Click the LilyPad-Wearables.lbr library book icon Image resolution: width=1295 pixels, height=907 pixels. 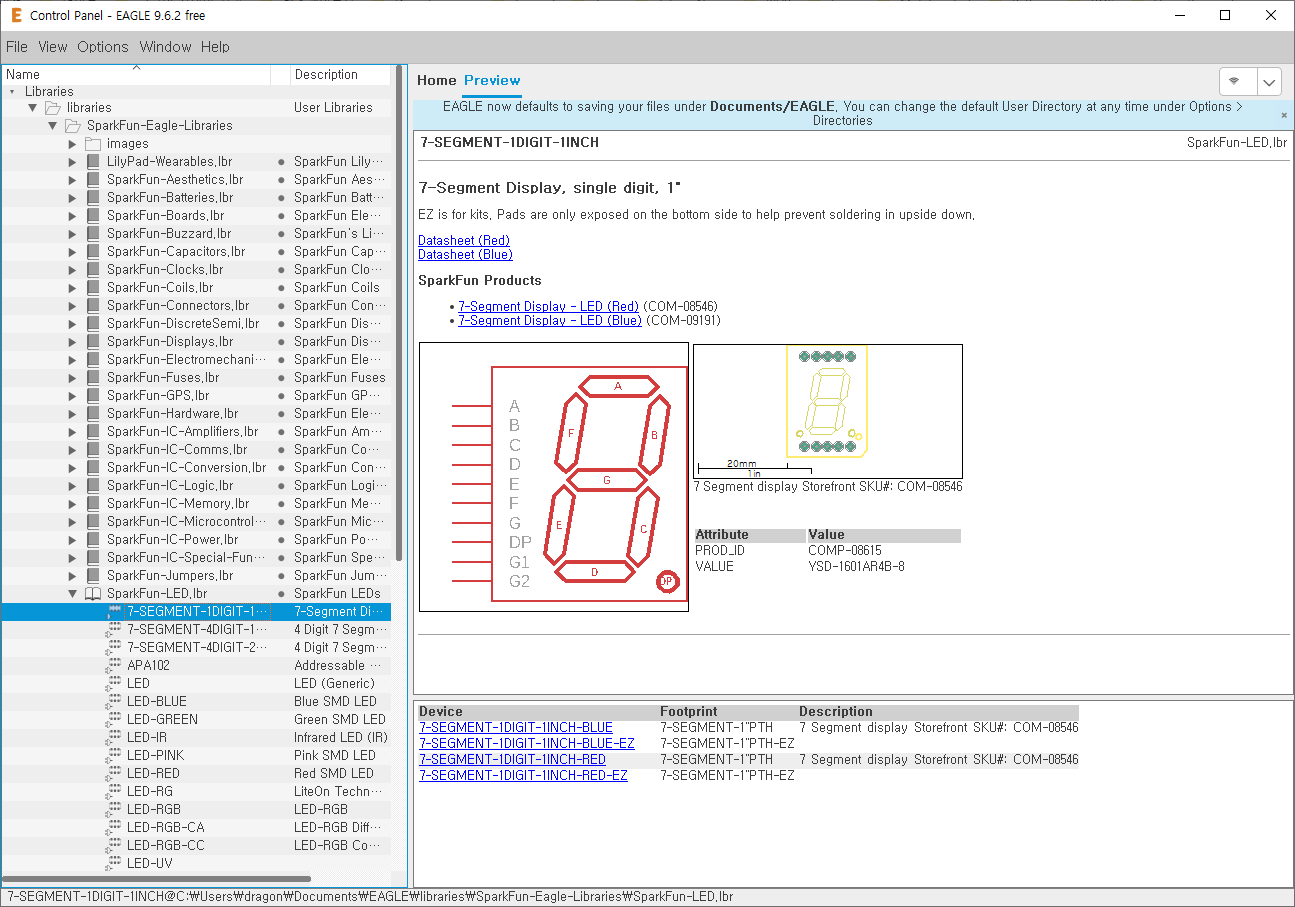click(x=92, y=161)
